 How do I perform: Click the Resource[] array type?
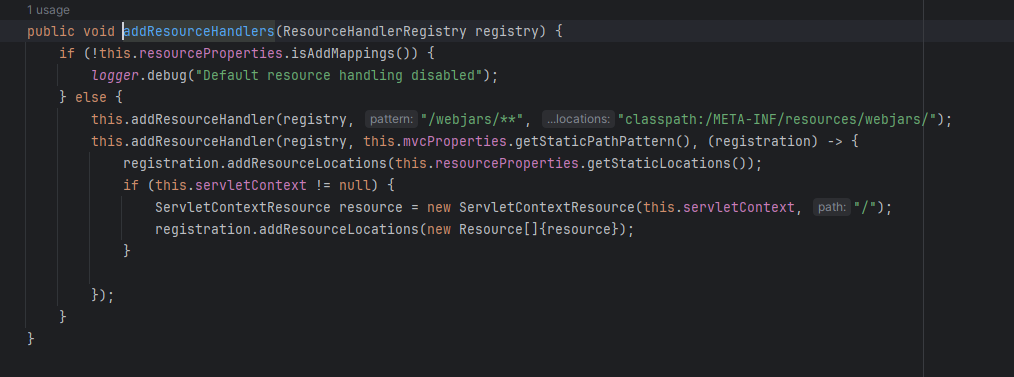tap(499, 229)
